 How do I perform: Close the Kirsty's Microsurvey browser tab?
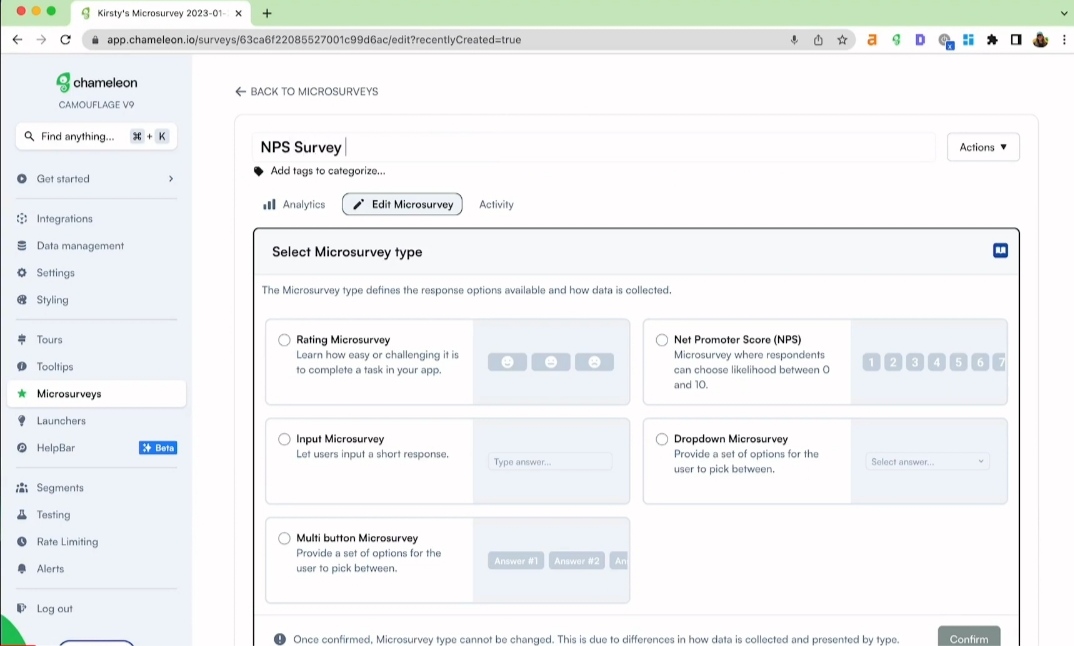point(238,13)
